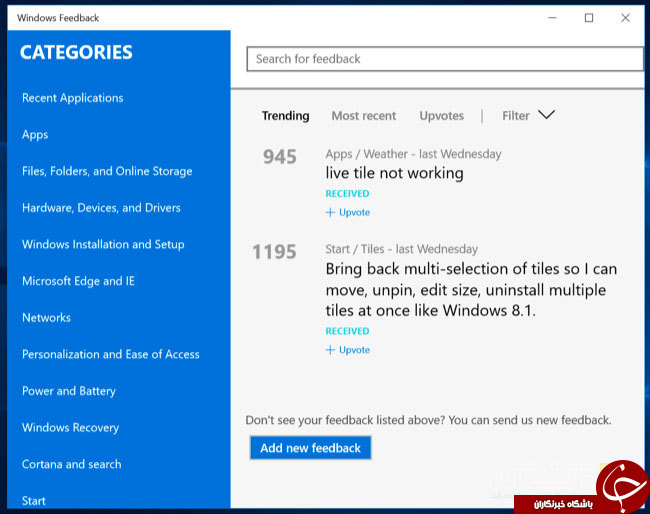Screen dimensions: 650x514
Task: Upvote the live tile not working feedback
Action: coord(348,213)
